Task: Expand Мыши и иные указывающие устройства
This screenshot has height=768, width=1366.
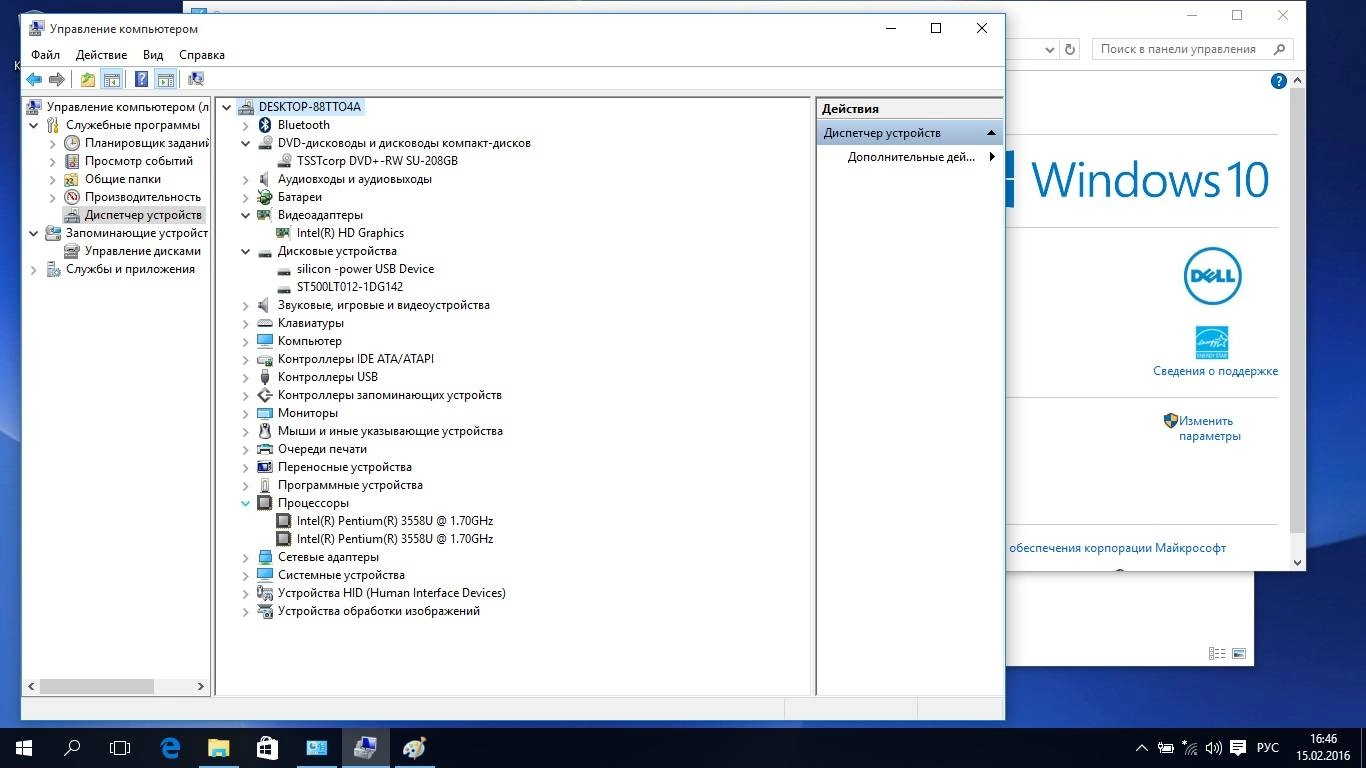Action: pyautogui.click(x=246, y=431)
